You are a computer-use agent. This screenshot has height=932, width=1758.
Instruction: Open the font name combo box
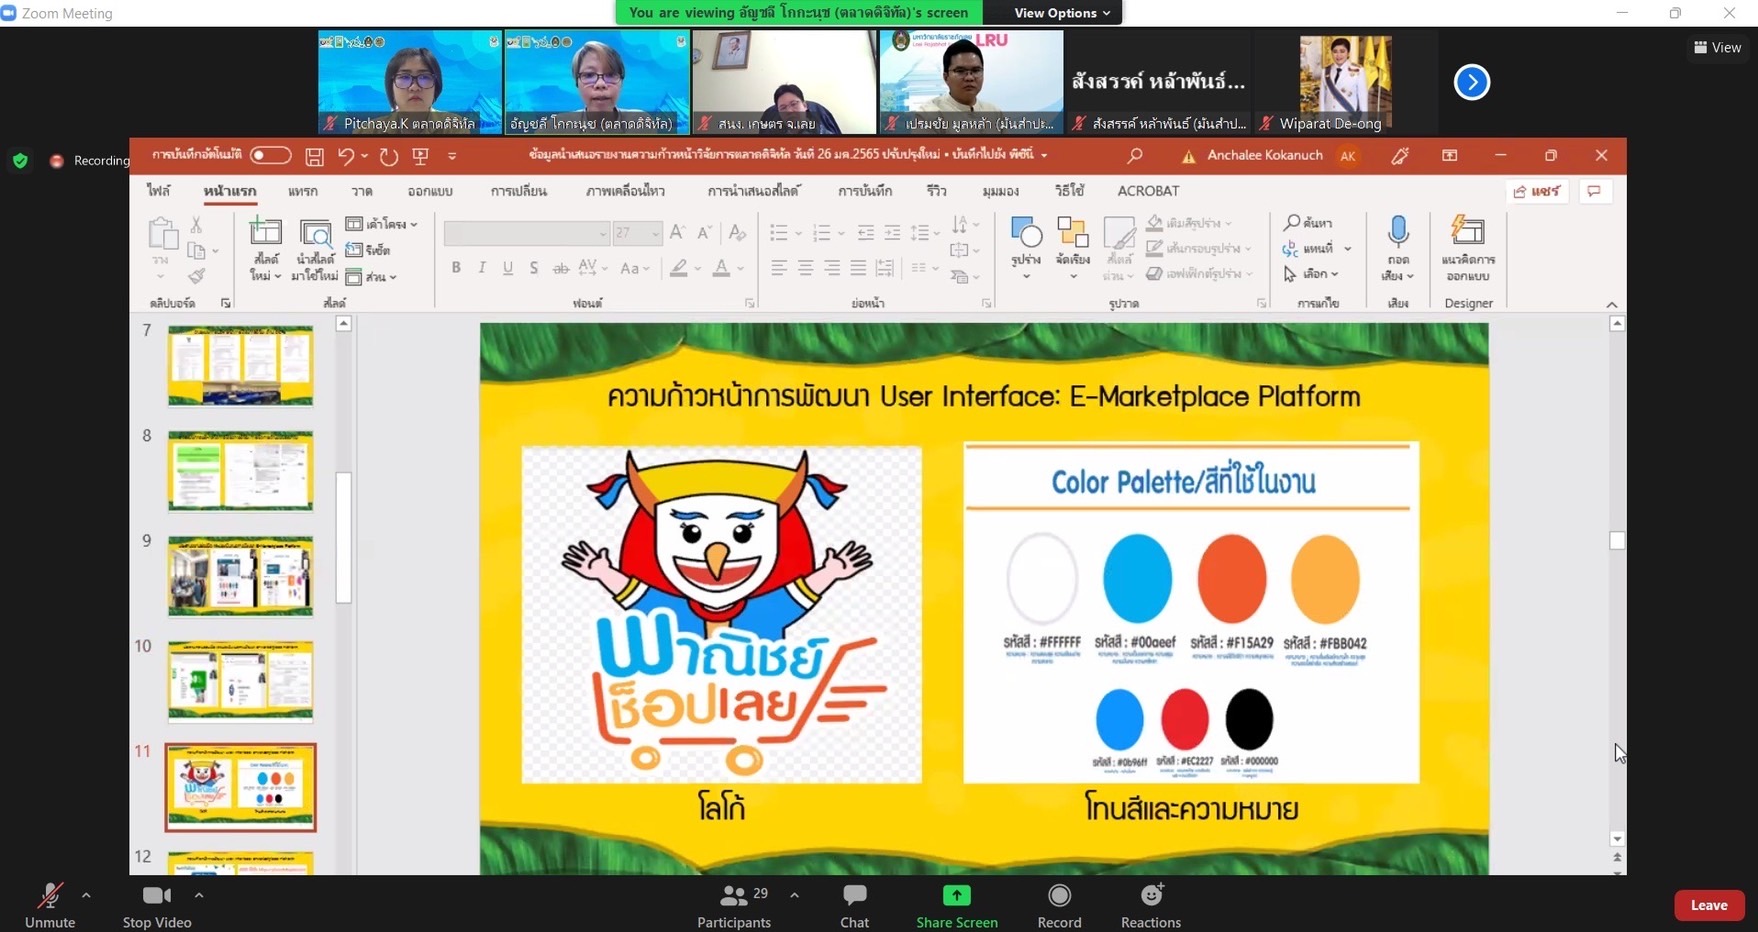(526, 233)
